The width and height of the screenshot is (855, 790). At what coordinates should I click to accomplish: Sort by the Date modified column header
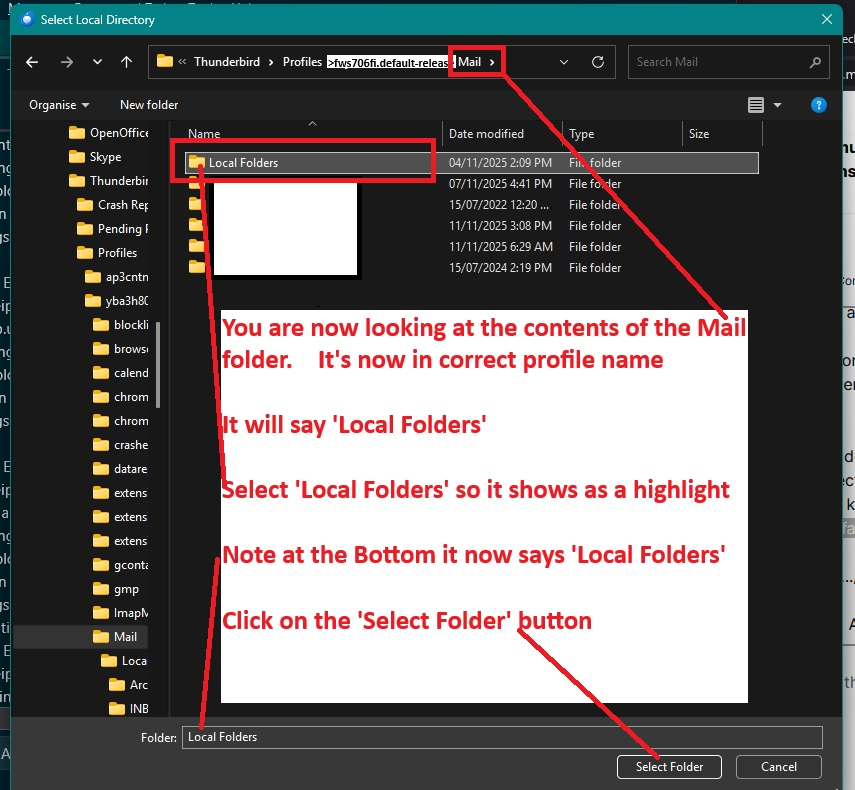point(486,134)
